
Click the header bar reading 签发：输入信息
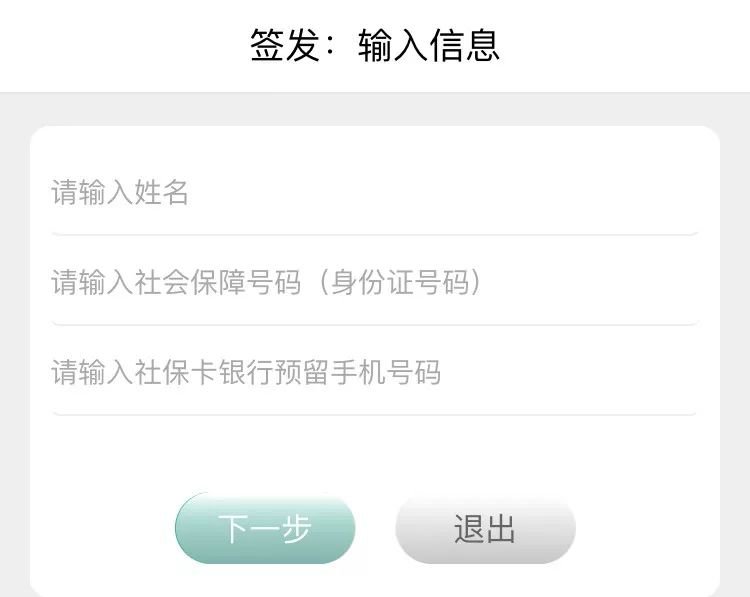click(375, 45)
